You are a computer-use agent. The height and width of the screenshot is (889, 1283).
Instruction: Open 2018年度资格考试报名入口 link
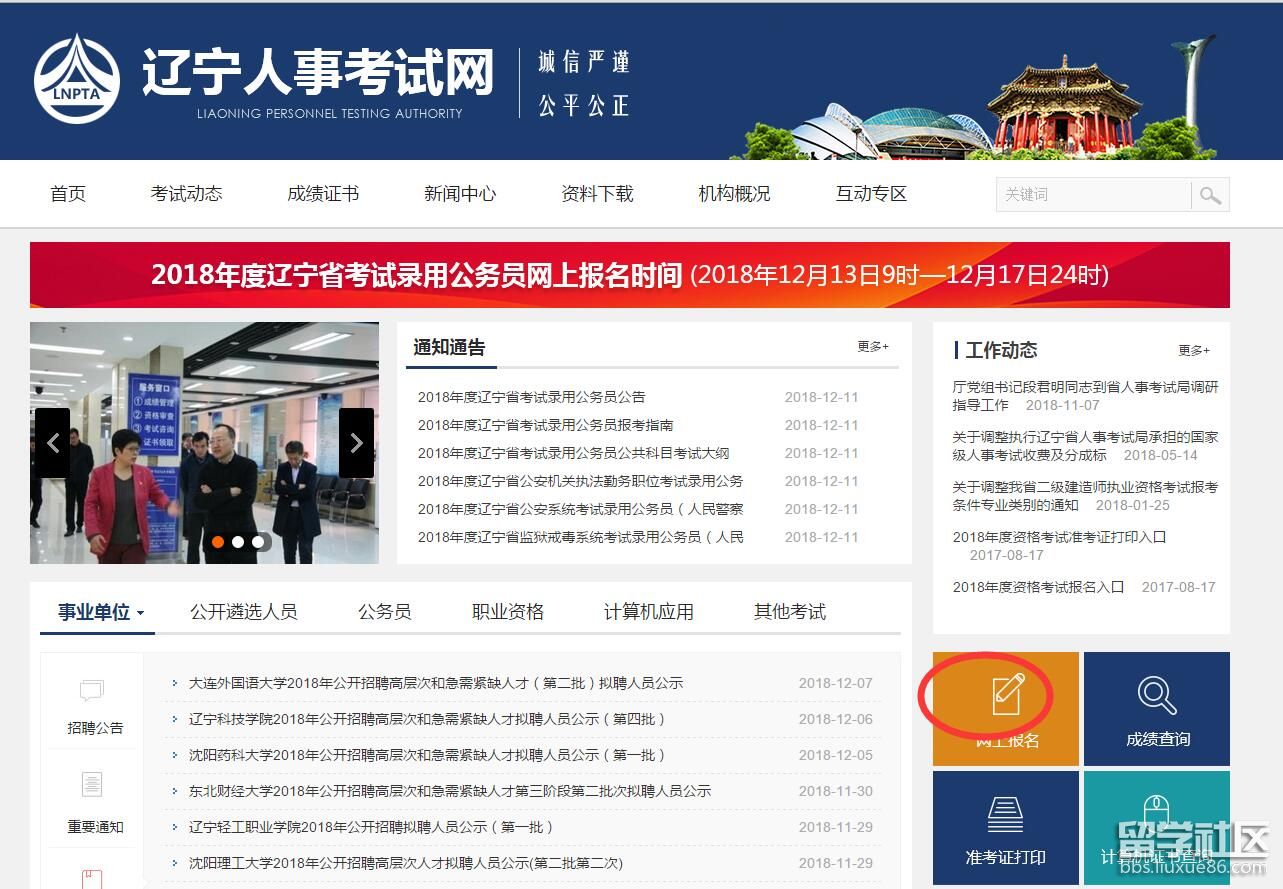point(1038,587)
